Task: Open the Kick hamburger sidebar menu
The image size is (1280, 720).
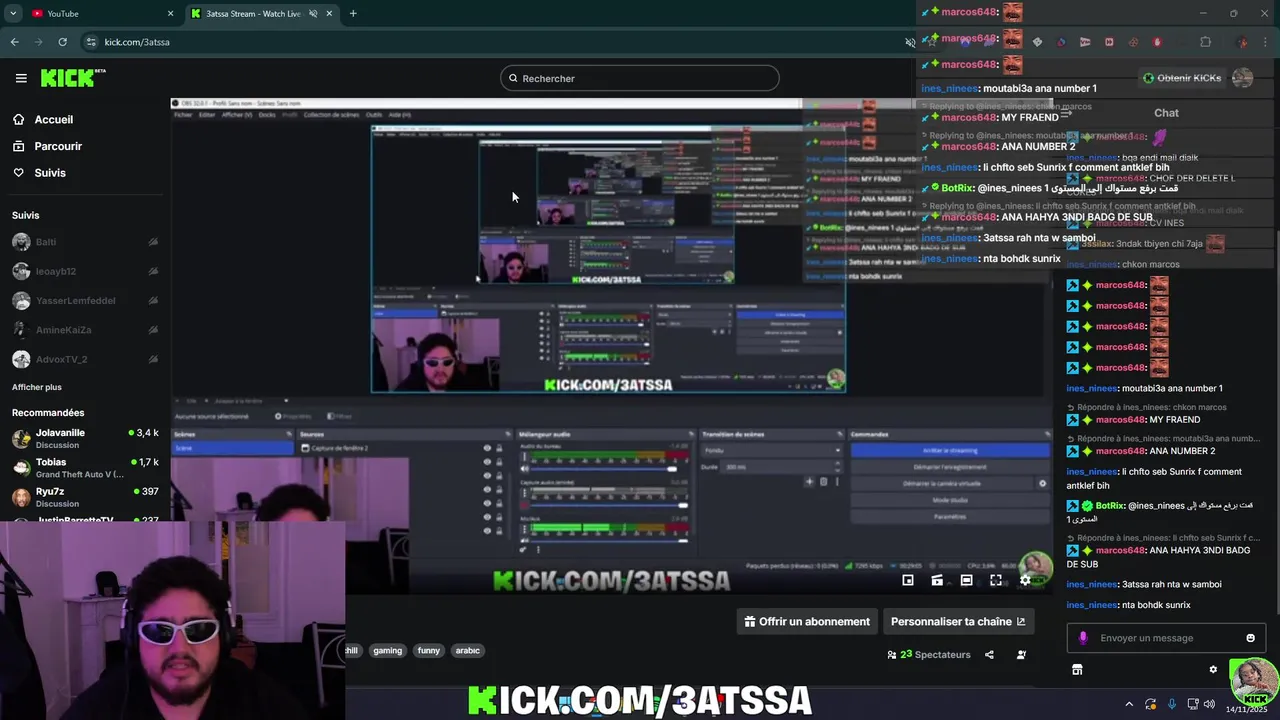Action: (21, 78)
